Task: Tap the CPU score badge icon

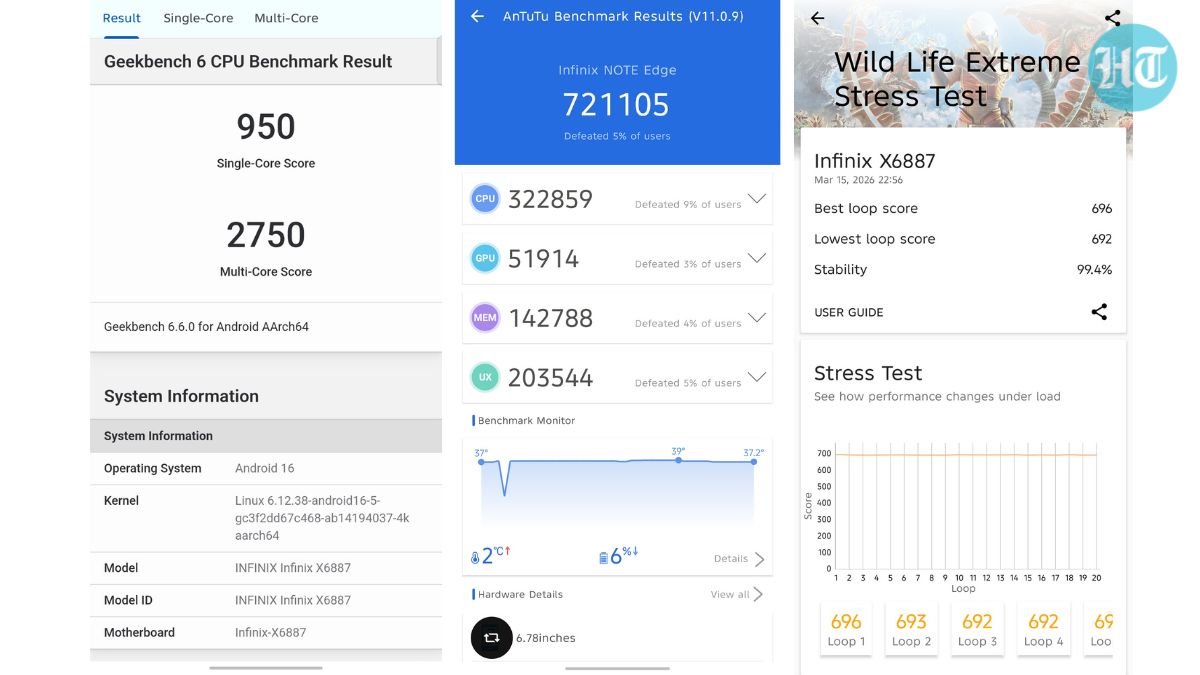Action: [485, 199]
